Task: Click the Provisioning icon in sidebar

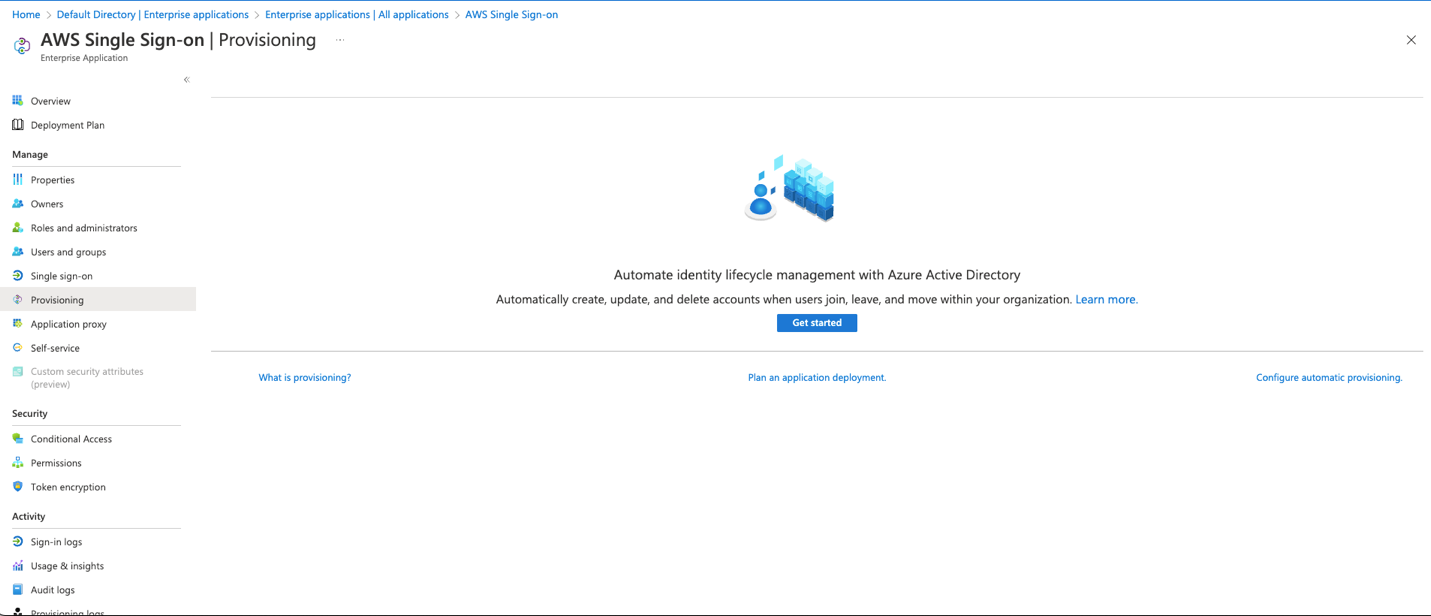Action: 17,300
